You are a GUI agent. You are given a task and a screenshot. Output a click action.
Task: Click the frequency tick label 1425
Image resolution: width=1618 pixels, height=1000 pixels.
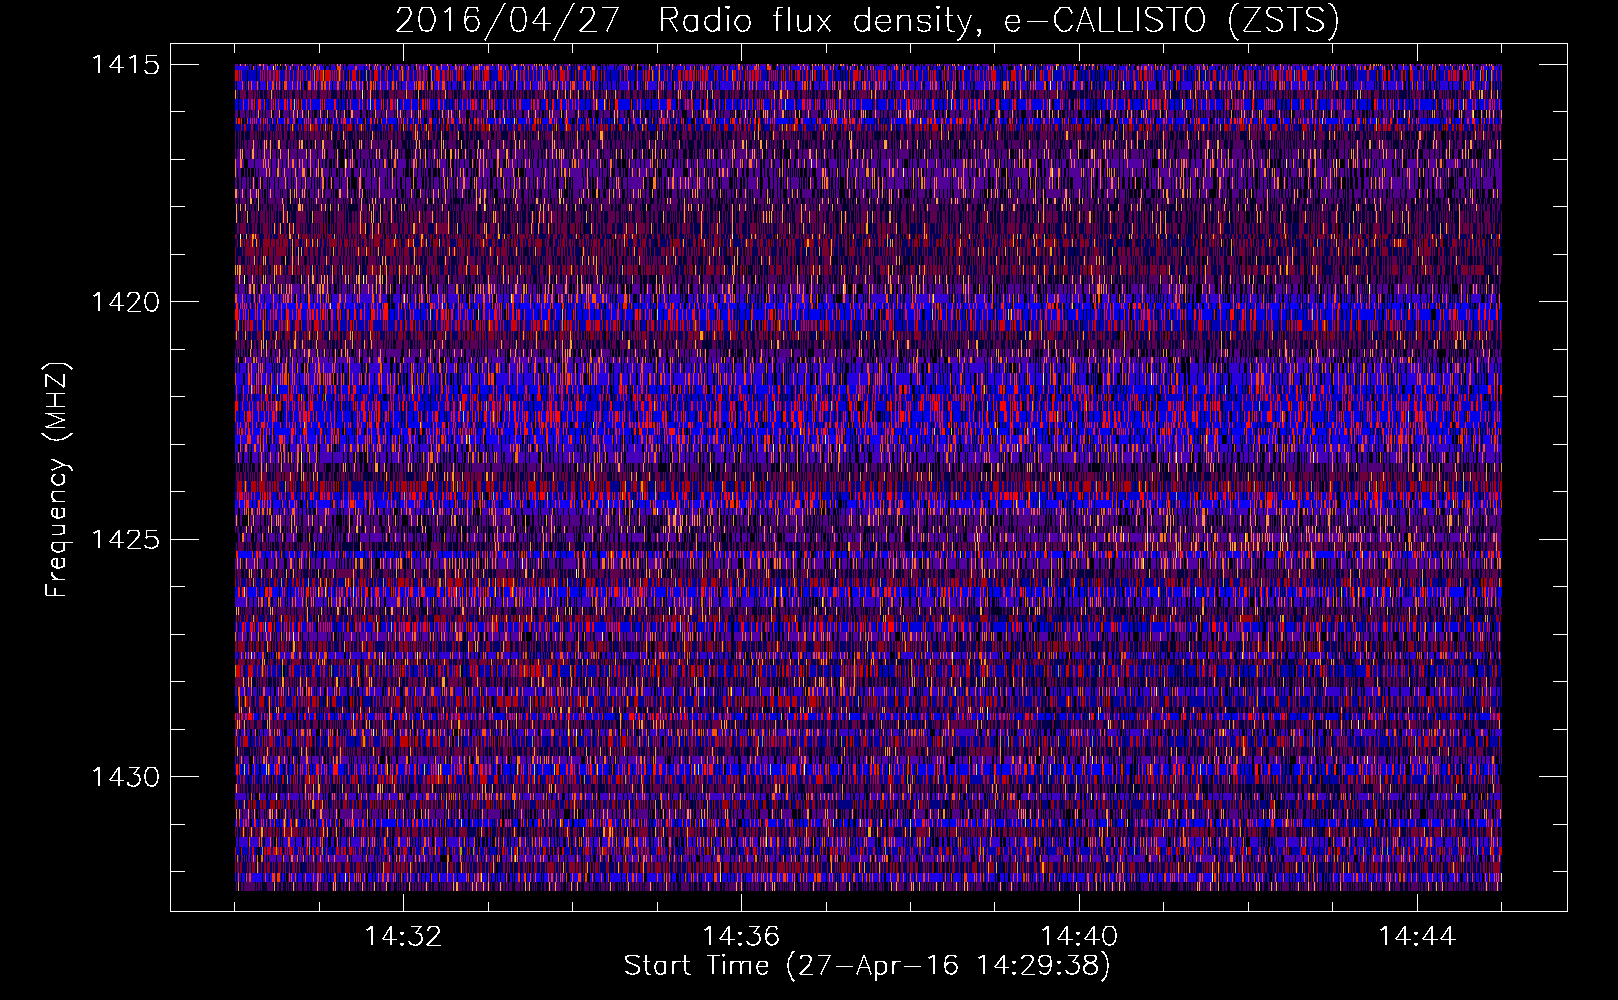(125, 540)
